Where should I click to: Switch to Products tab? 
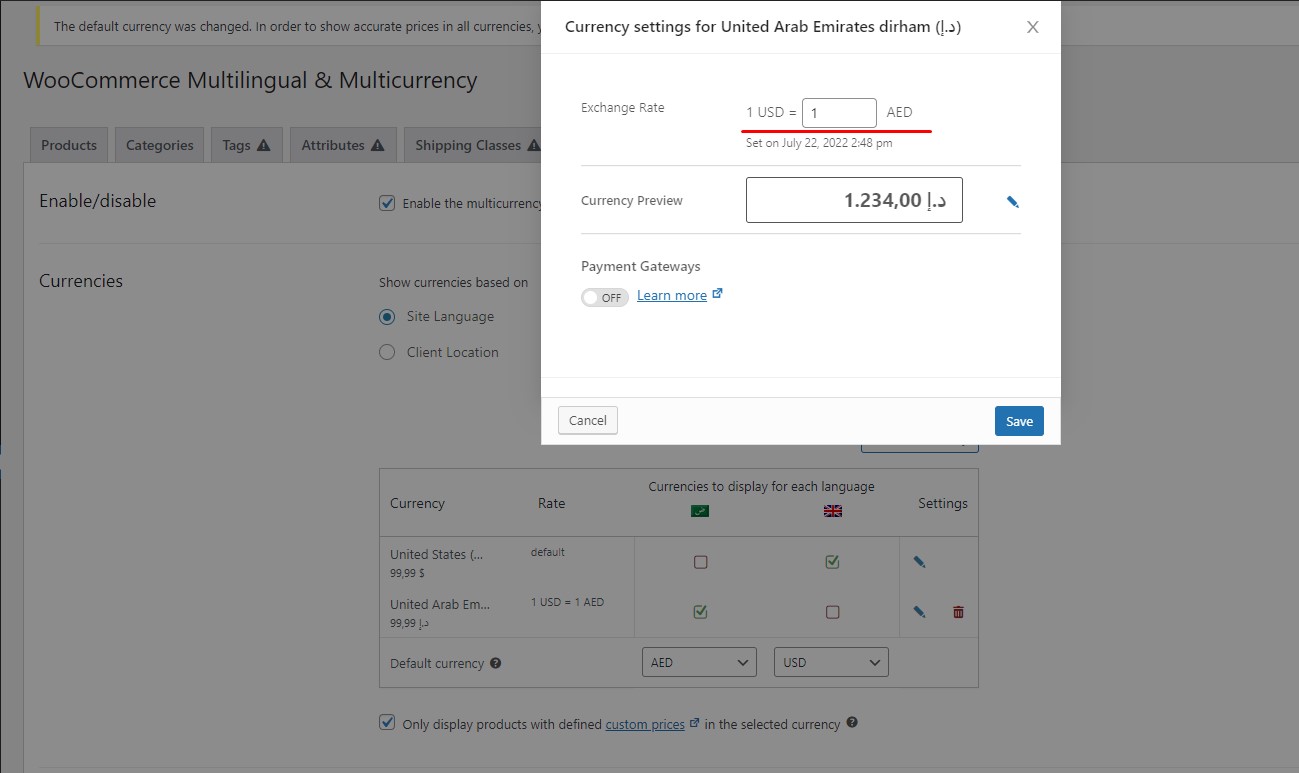[69, 145]
